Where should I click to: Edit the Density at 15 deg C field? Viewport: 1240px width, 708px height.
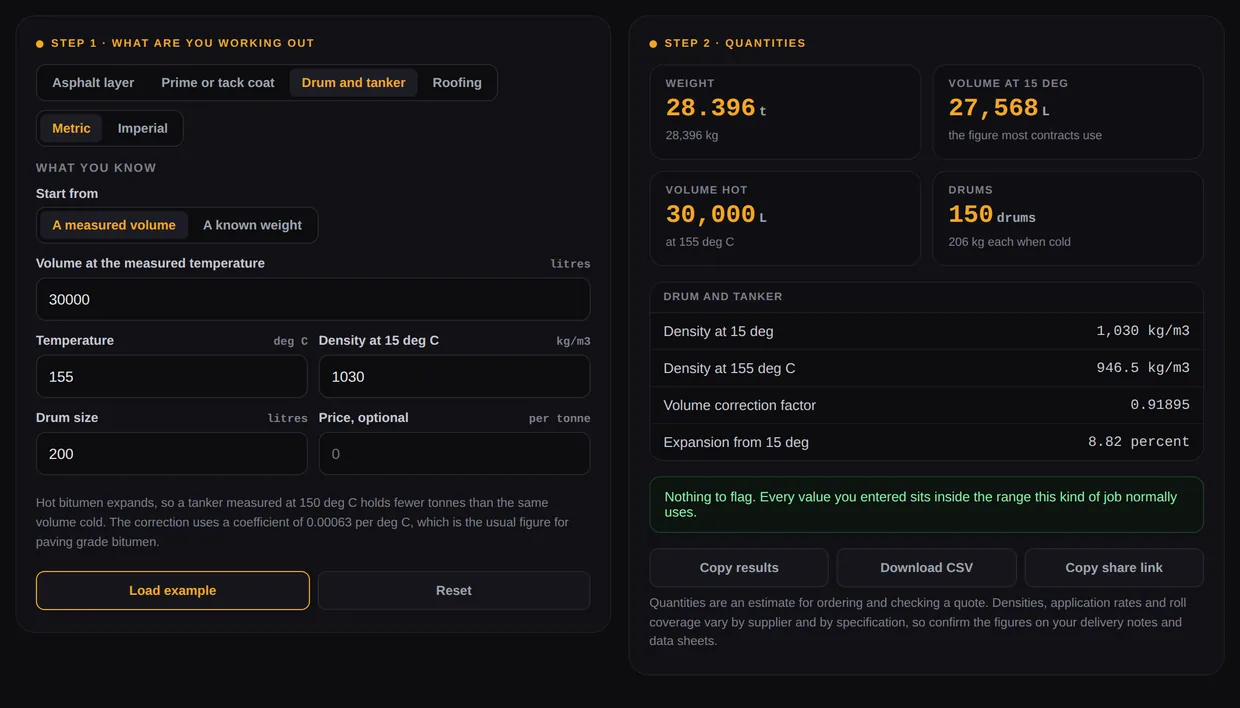pyautogui.click(x=454, y=376)
